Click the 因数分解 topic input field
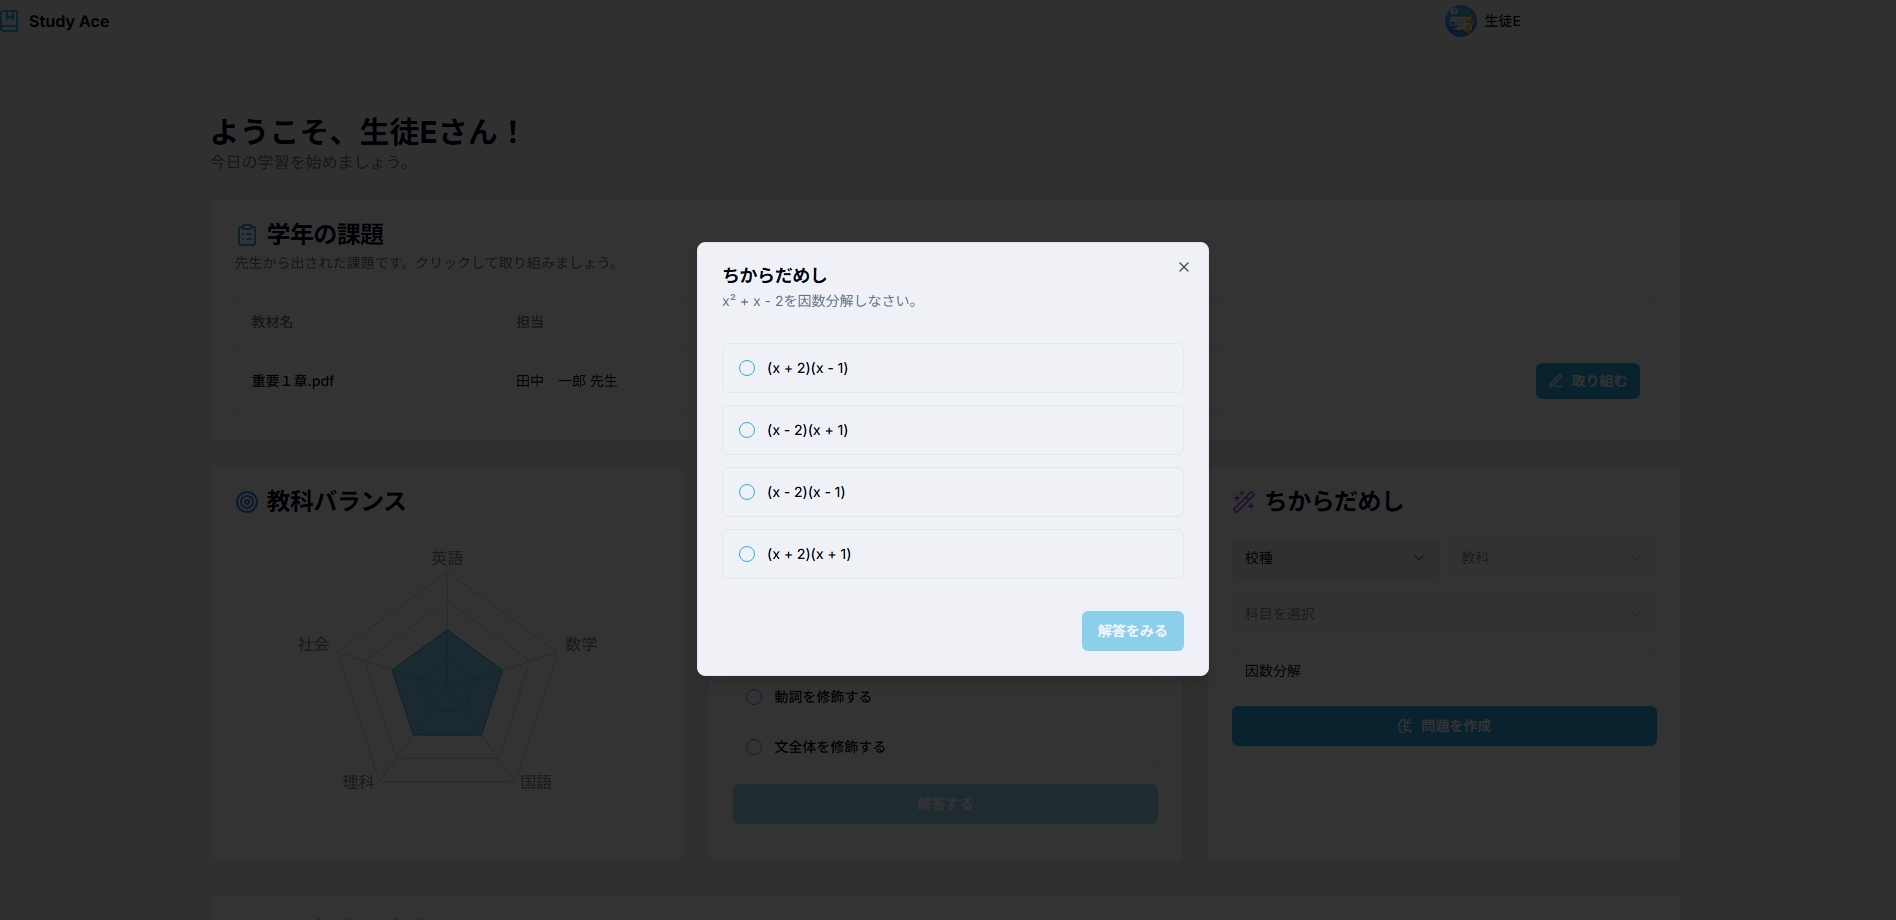Screen dimensions: 1896x920 pos(1443,671)
